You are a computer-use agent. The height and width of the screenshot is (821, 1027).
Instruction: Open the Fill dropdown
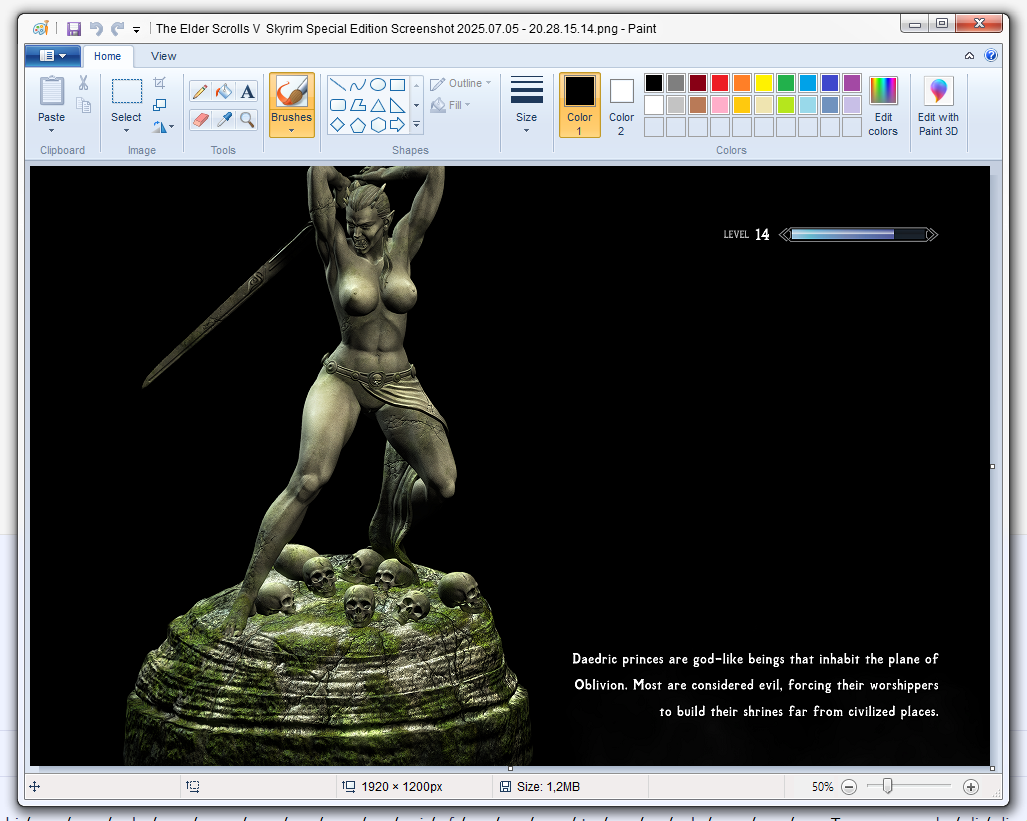[451, 105]
